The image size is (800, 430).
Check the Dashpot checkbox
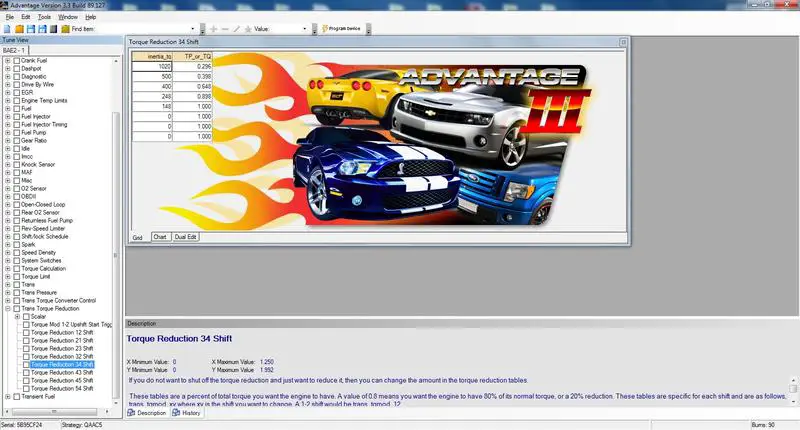coord(16,68)
